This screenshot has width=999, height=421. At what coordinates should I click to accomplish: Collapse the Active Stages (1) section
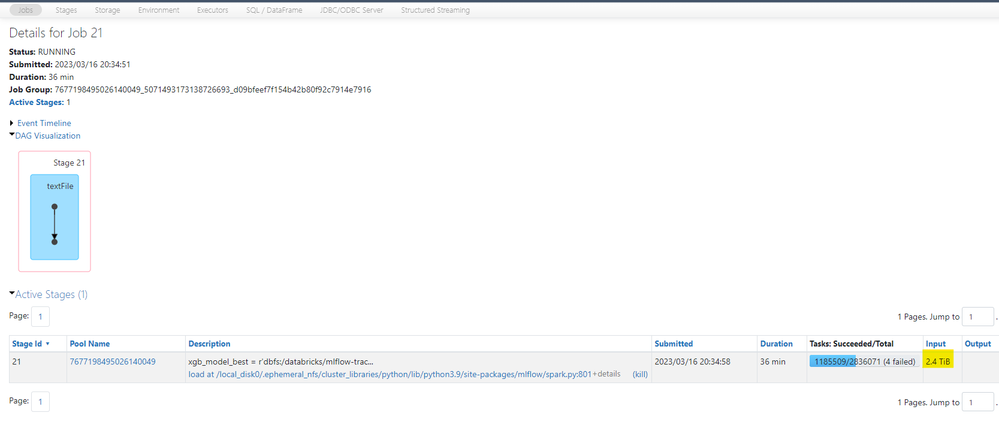pyautogui.click(x=51, y=295)
